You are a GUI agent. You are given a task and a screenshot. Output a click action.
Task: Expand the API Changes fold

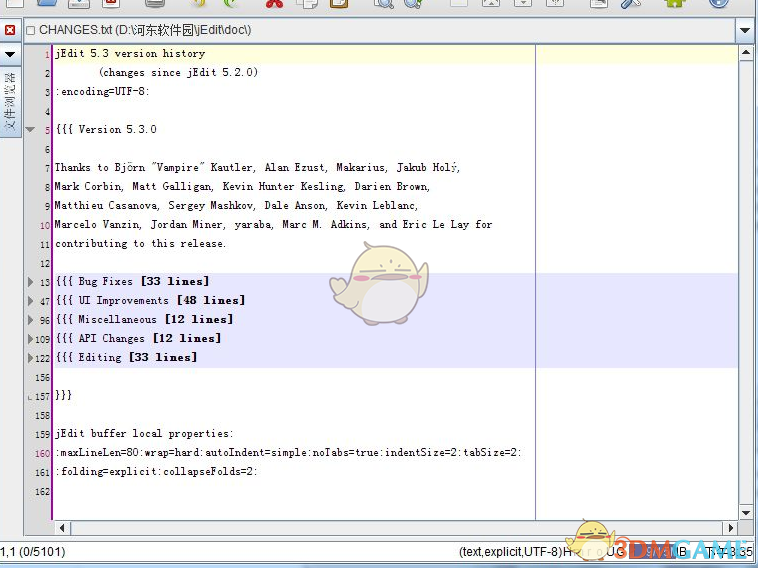point(30,339)
